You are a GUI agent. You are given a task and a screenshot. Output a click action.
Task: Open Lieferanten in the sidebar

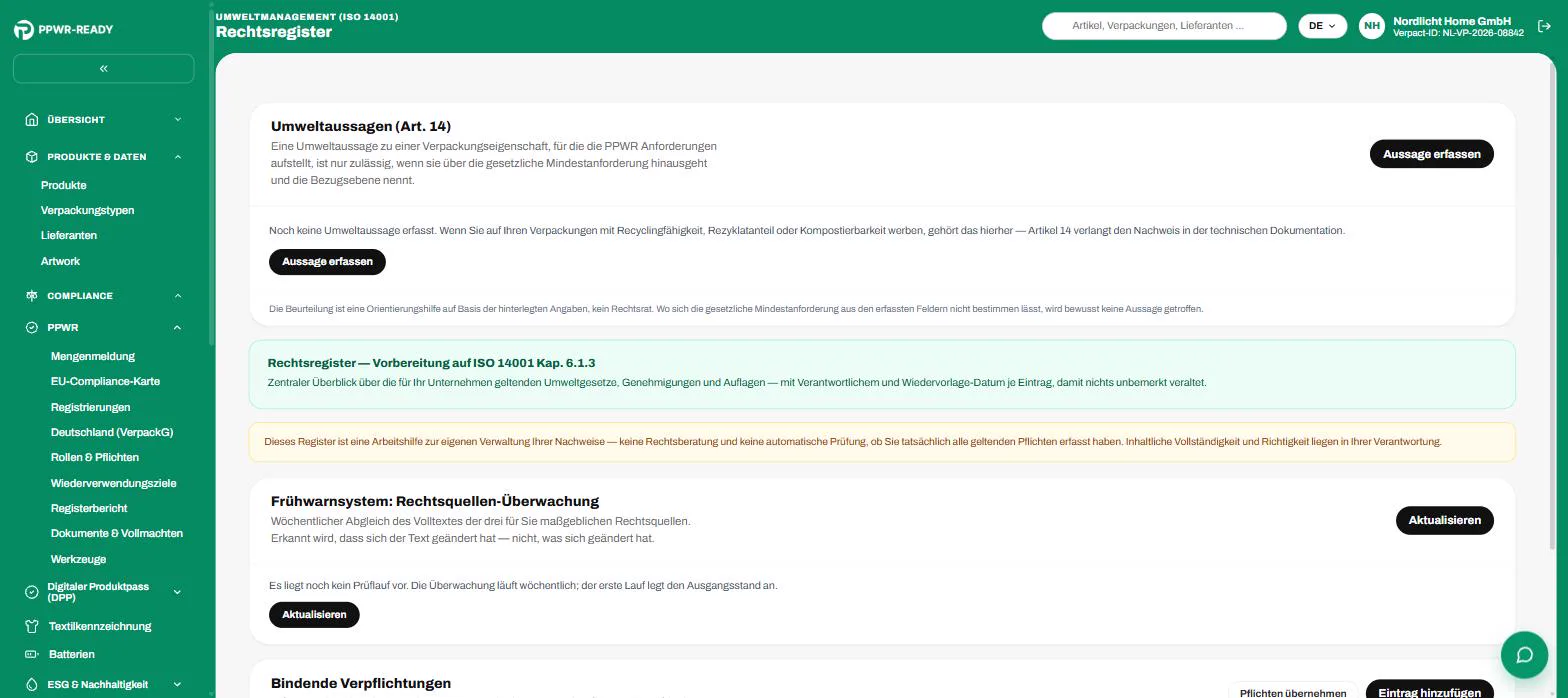69,235
